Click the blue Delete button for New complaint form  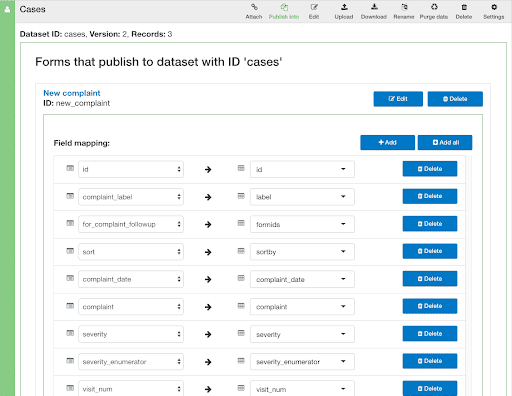pos(455,99)
